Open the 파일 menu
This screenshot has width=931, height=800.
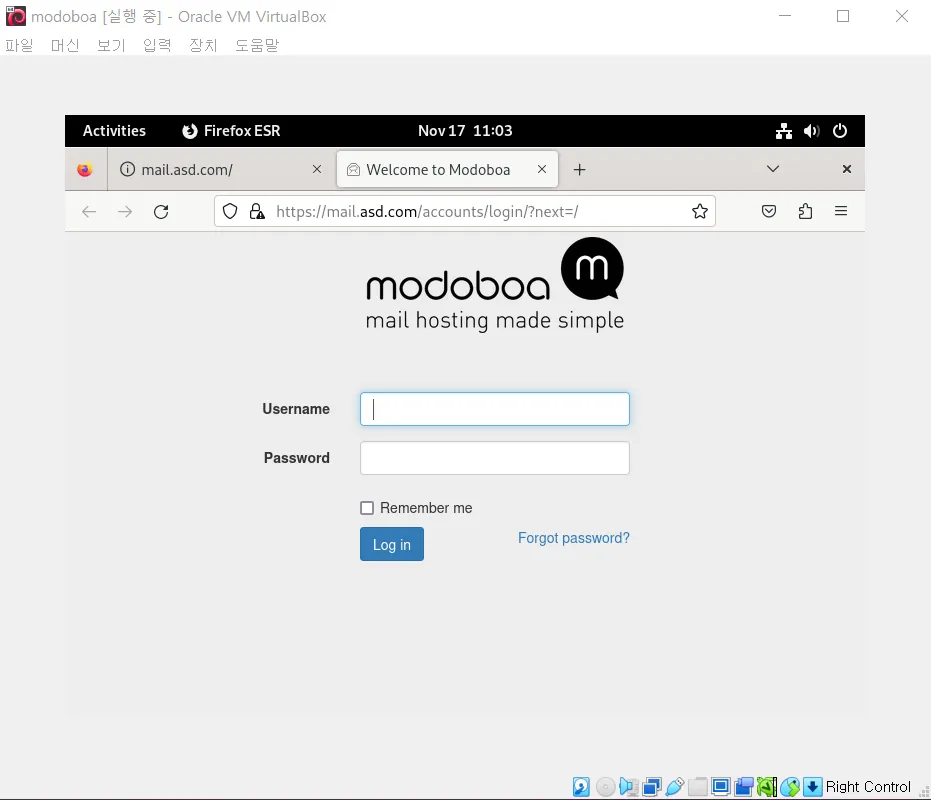click(x=19, y=45)
